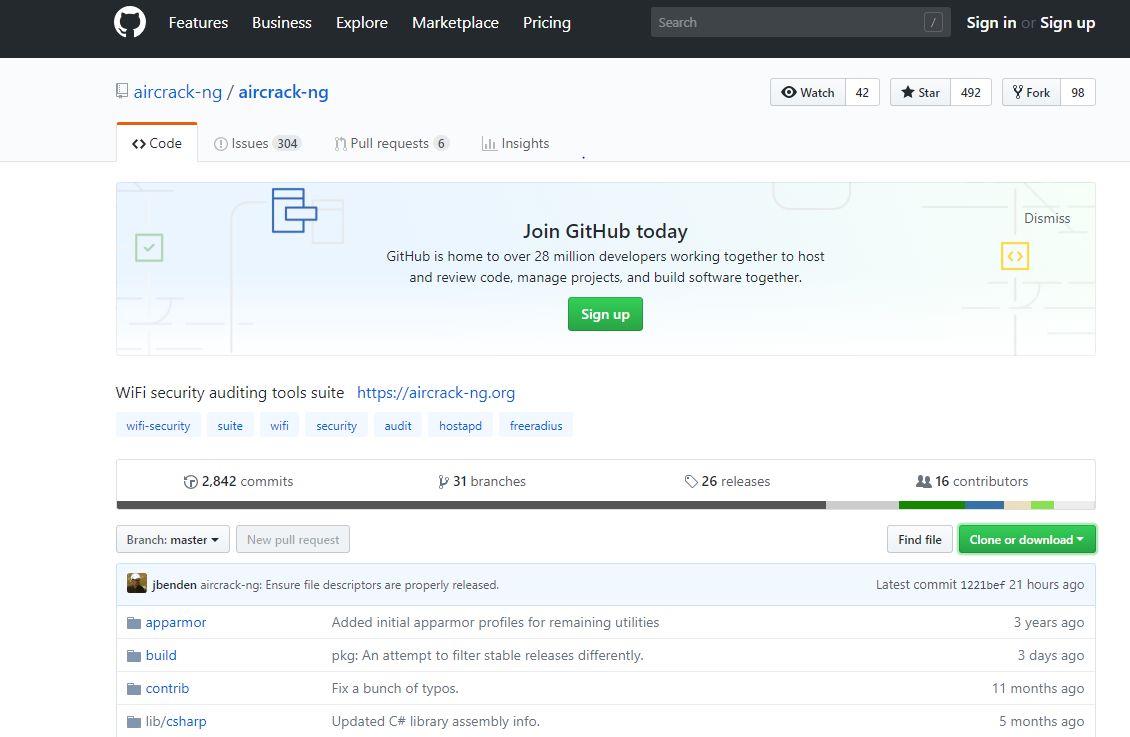Viewport: 1130px width, 737px height.
Task: View forks count 98
Action: (1077, 92)
